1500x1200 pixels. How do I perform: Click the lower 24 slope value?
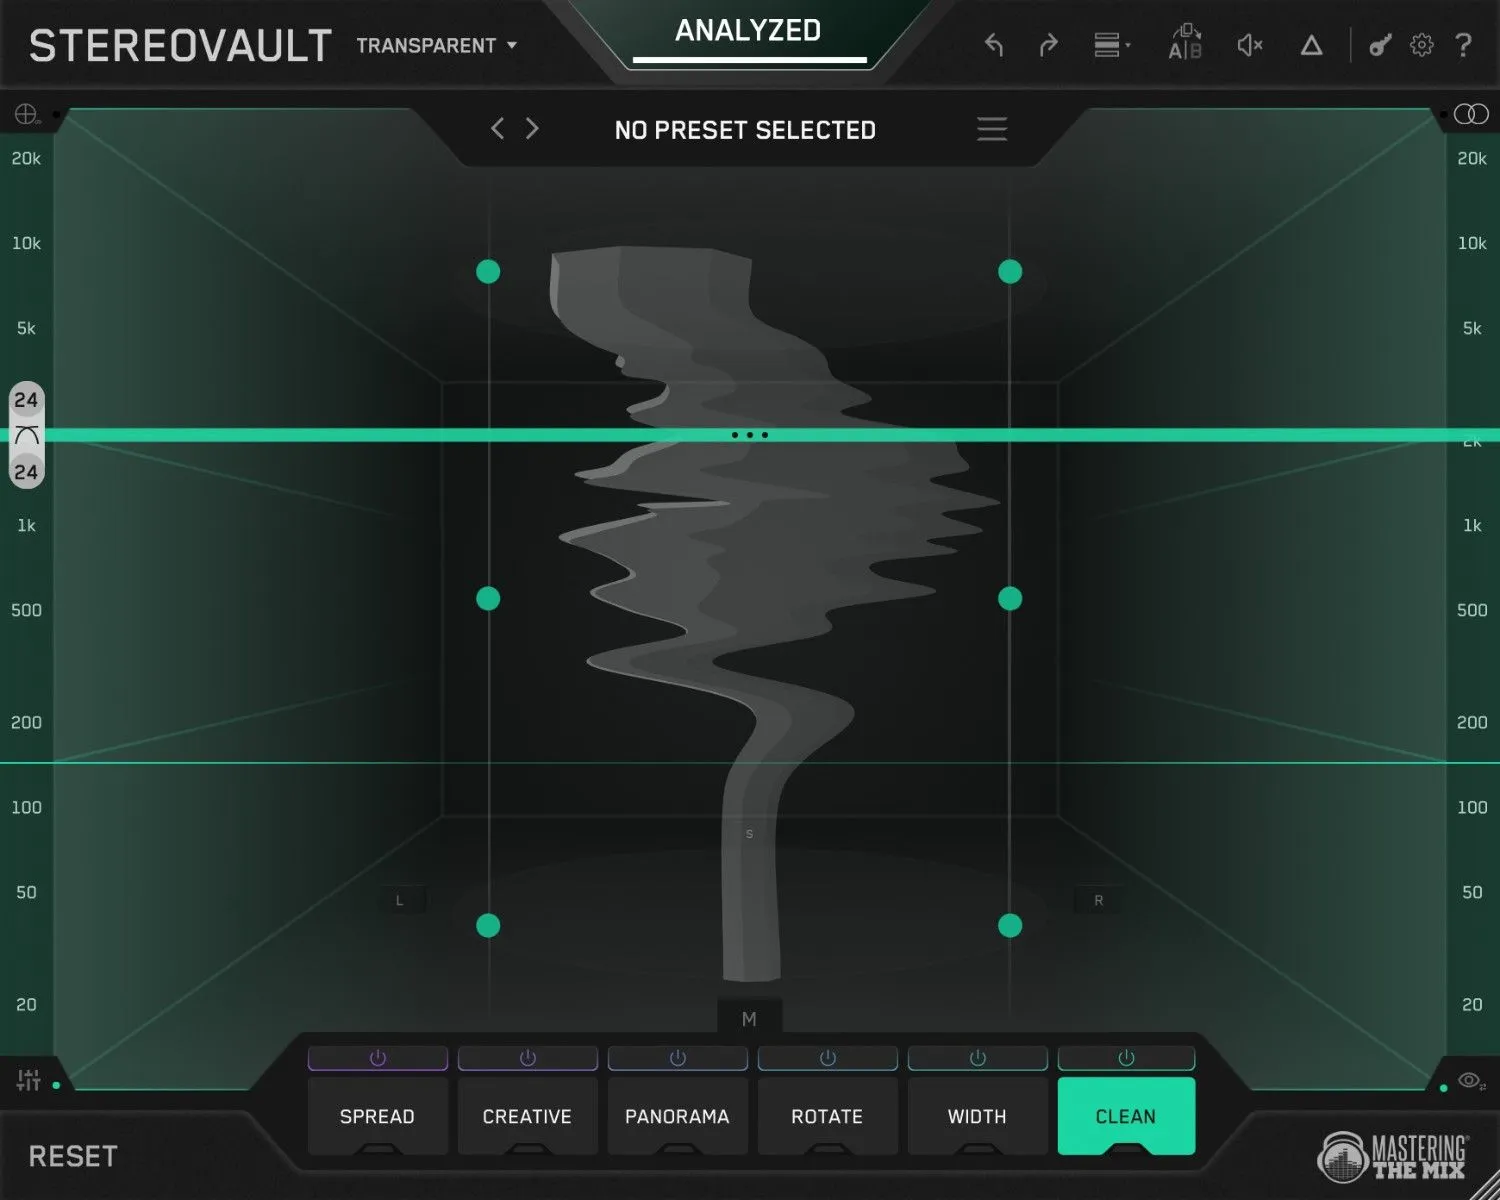[x=26, y=472]
